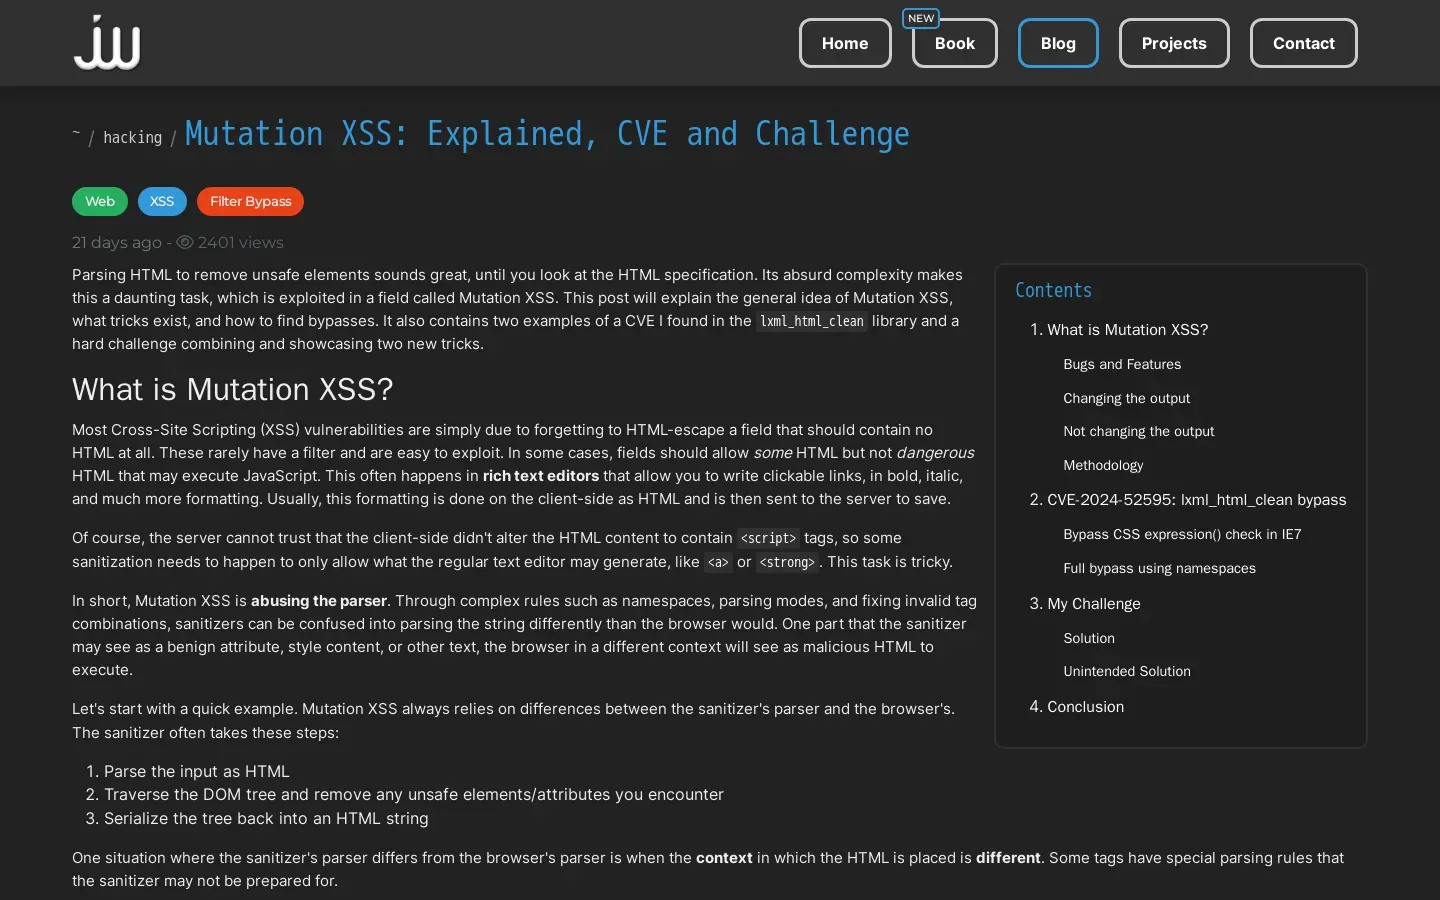Click the tilde home breadcrumb
Image resolution: width=1440 pixels, height=900 pixels.
click(x=76, y=135)
